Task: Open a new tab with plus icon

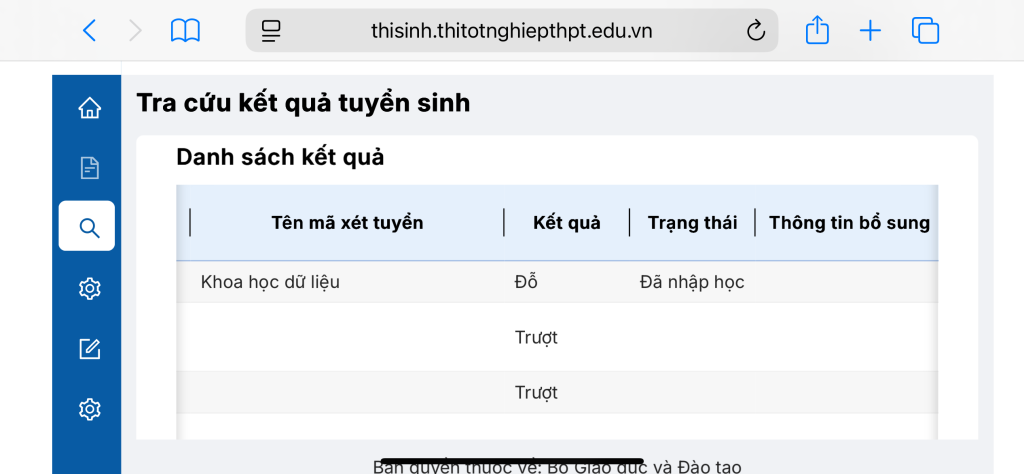Action: pos(870,31)
